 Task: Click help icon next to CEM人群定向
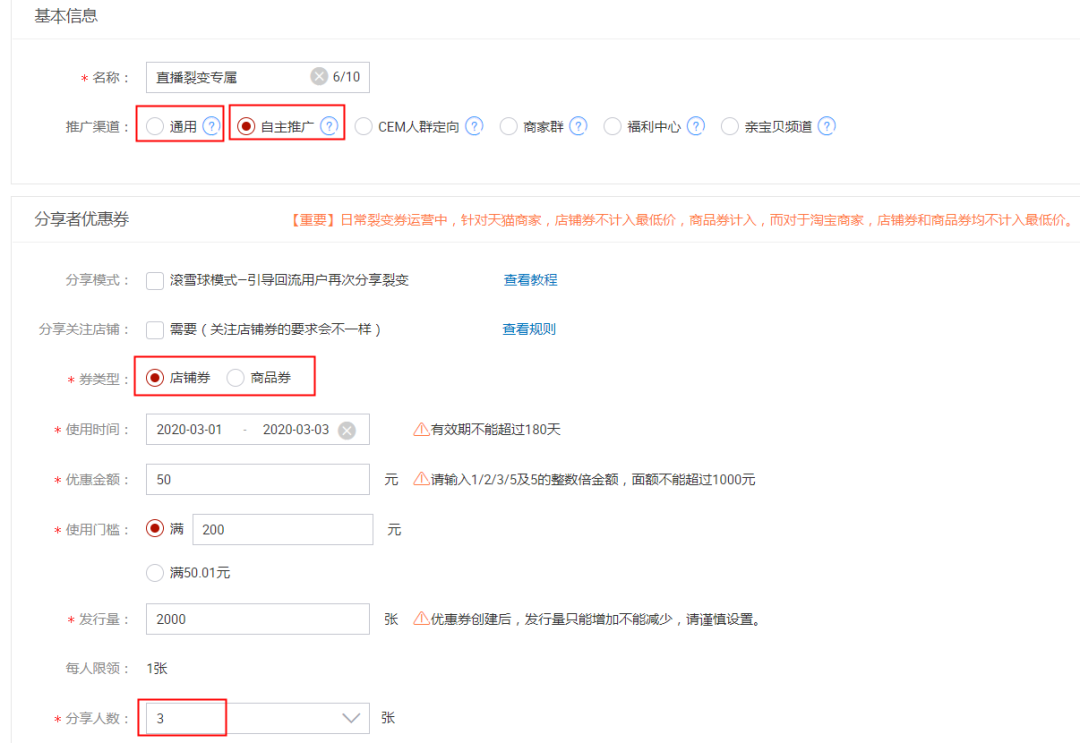pyautogui.click(x=474, y=126)
